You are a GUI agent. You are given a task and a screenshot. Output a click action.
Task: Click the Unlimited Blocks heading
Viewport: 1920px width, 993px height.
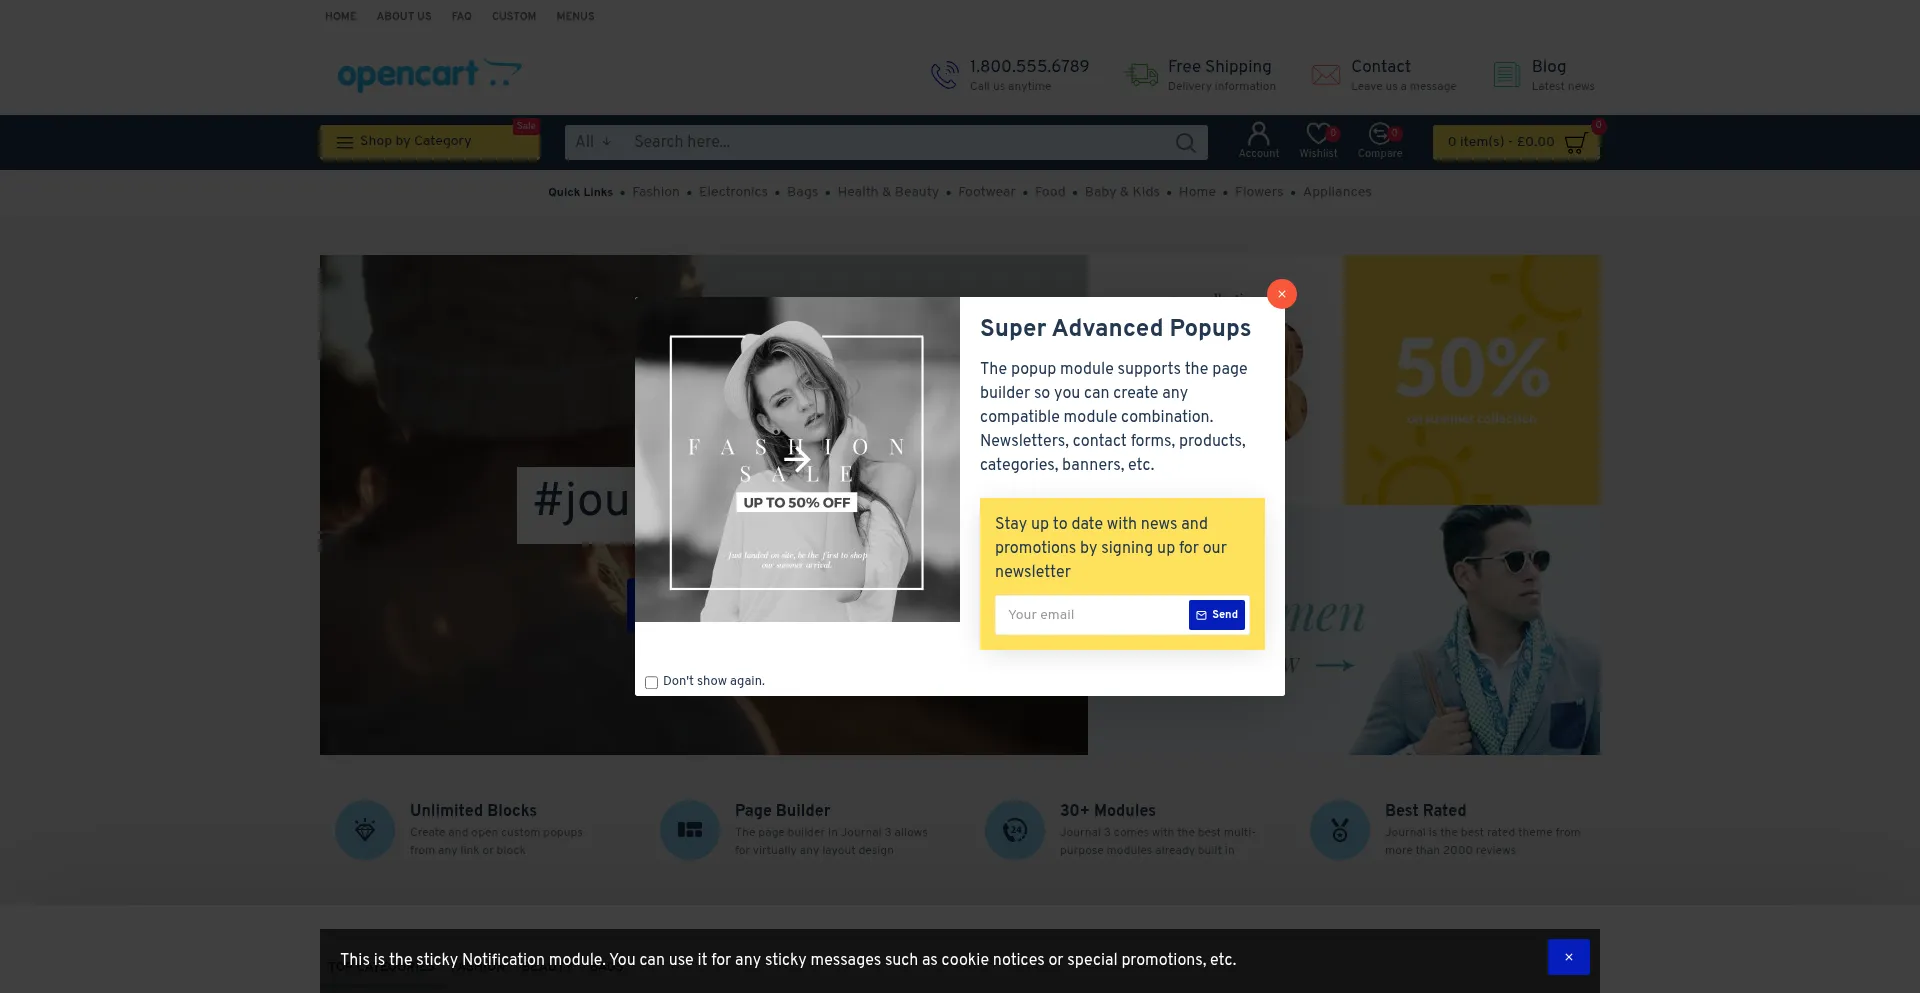click(x=473, y=811)
